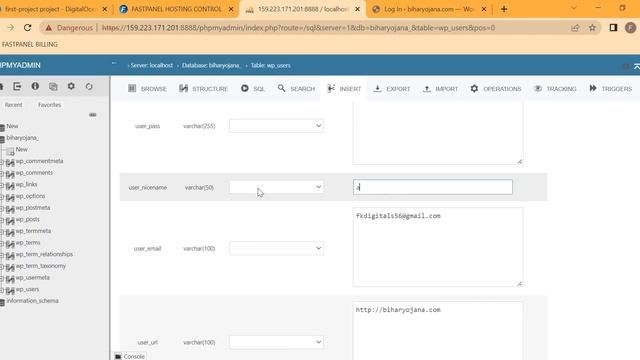Switch to FASTPANEL HOSTING CONTROL tab
The height and width of the screenshot is (360, 640).
(177, 9)
